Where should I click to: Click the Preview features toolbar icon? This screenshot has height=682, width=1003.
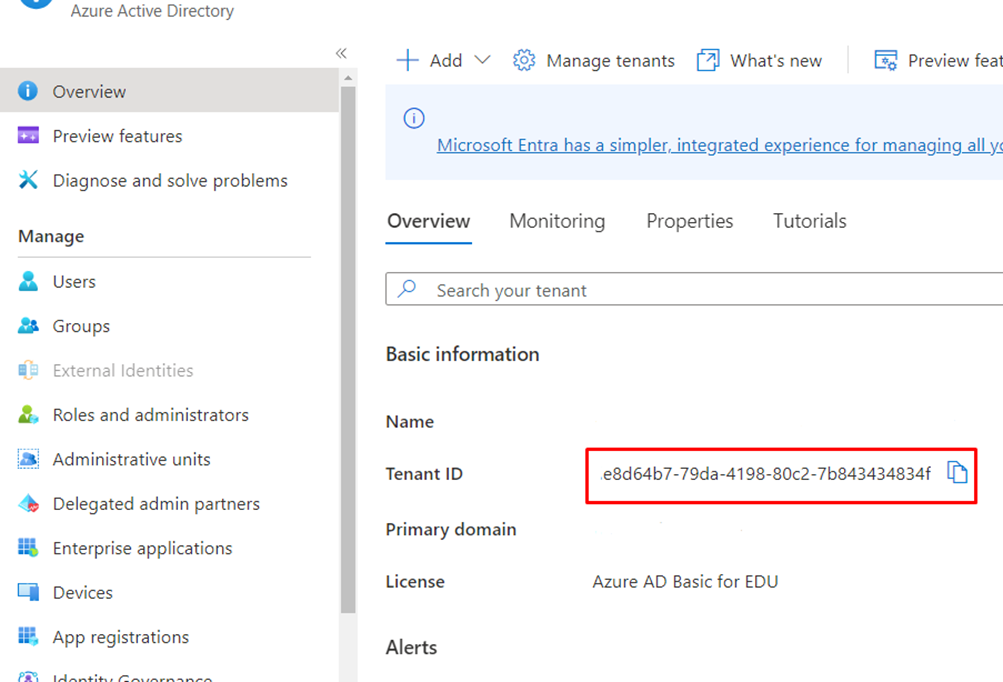coord(886,60)
